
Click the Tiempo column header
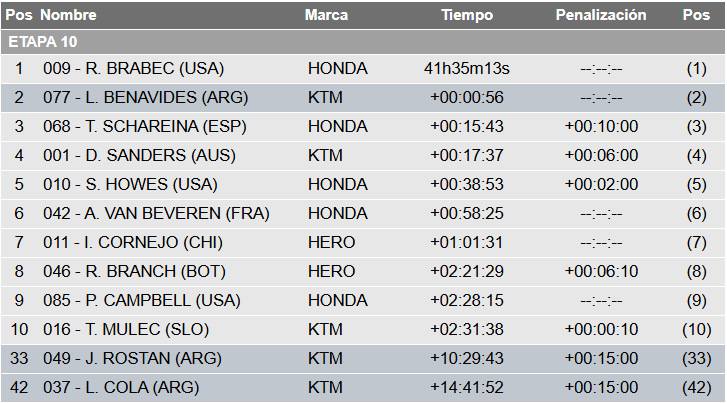coord(467,16)
